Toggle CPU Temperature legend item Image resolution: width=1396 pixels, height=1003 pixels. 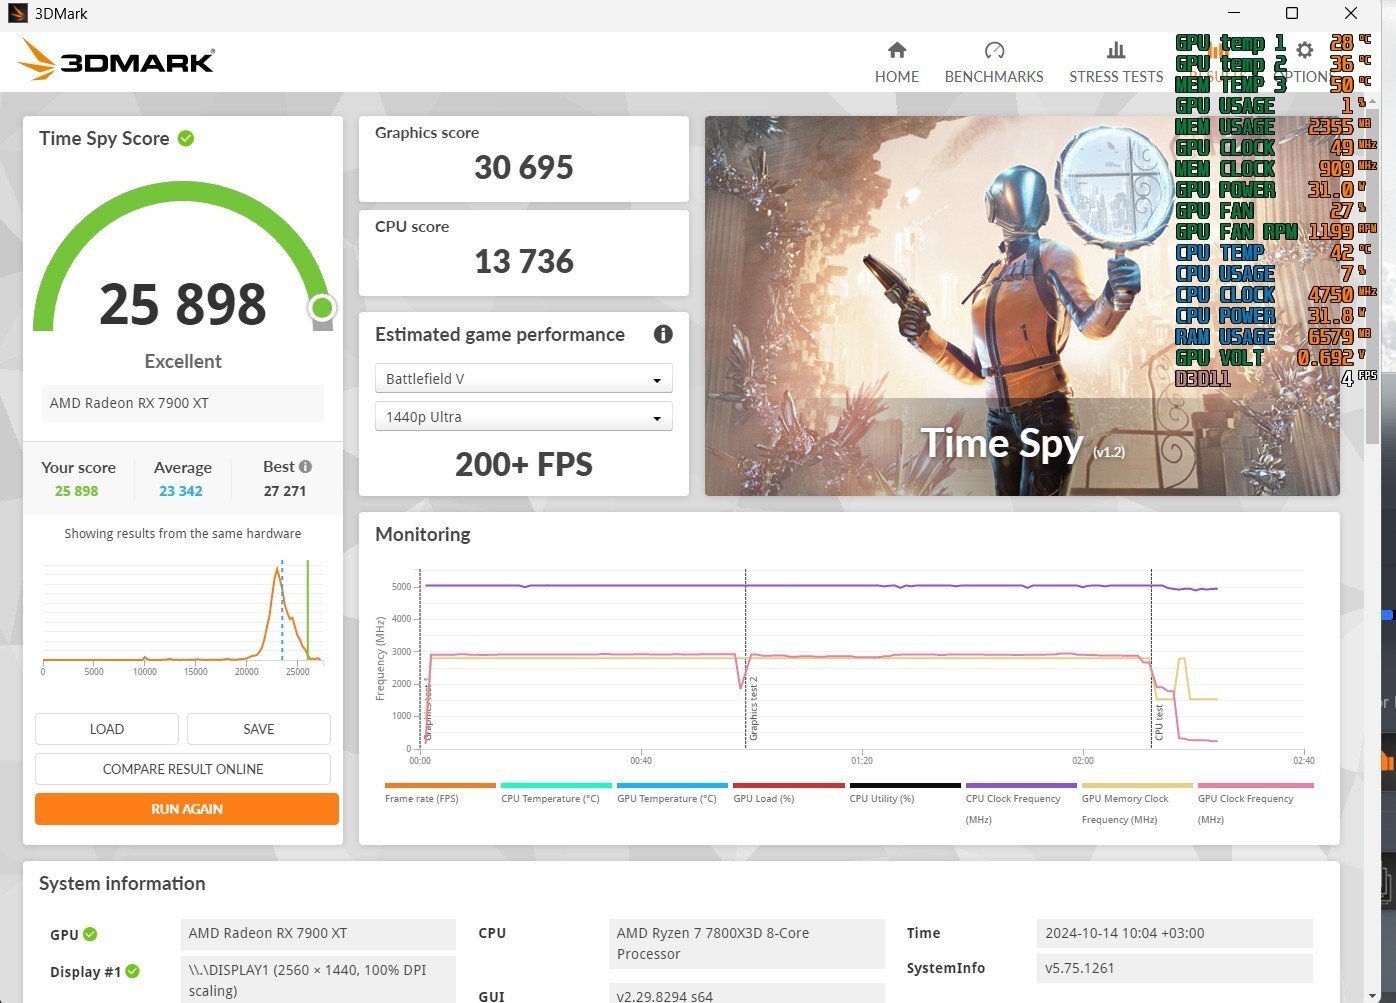click(x=556, y=794)
